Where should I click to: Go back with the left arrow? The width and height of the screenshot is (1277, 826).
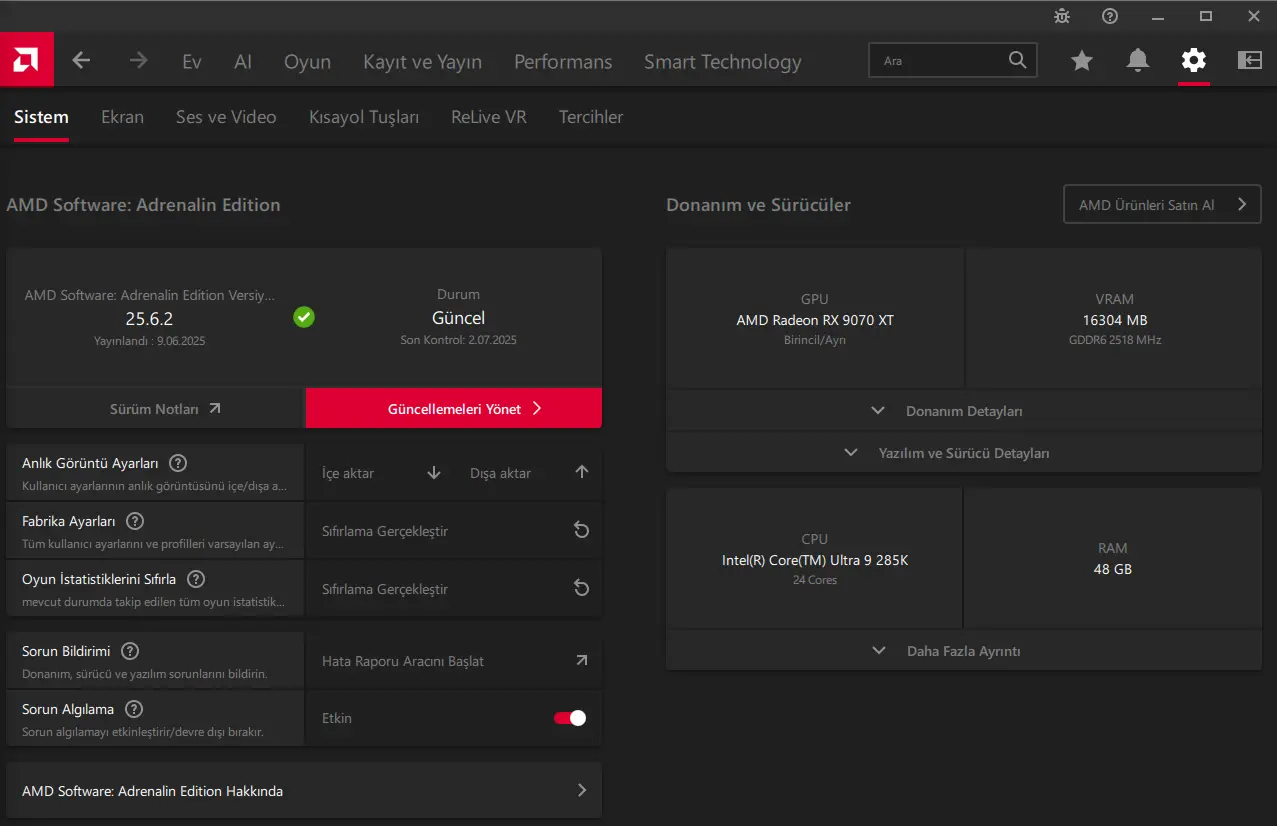click(82, 61)
